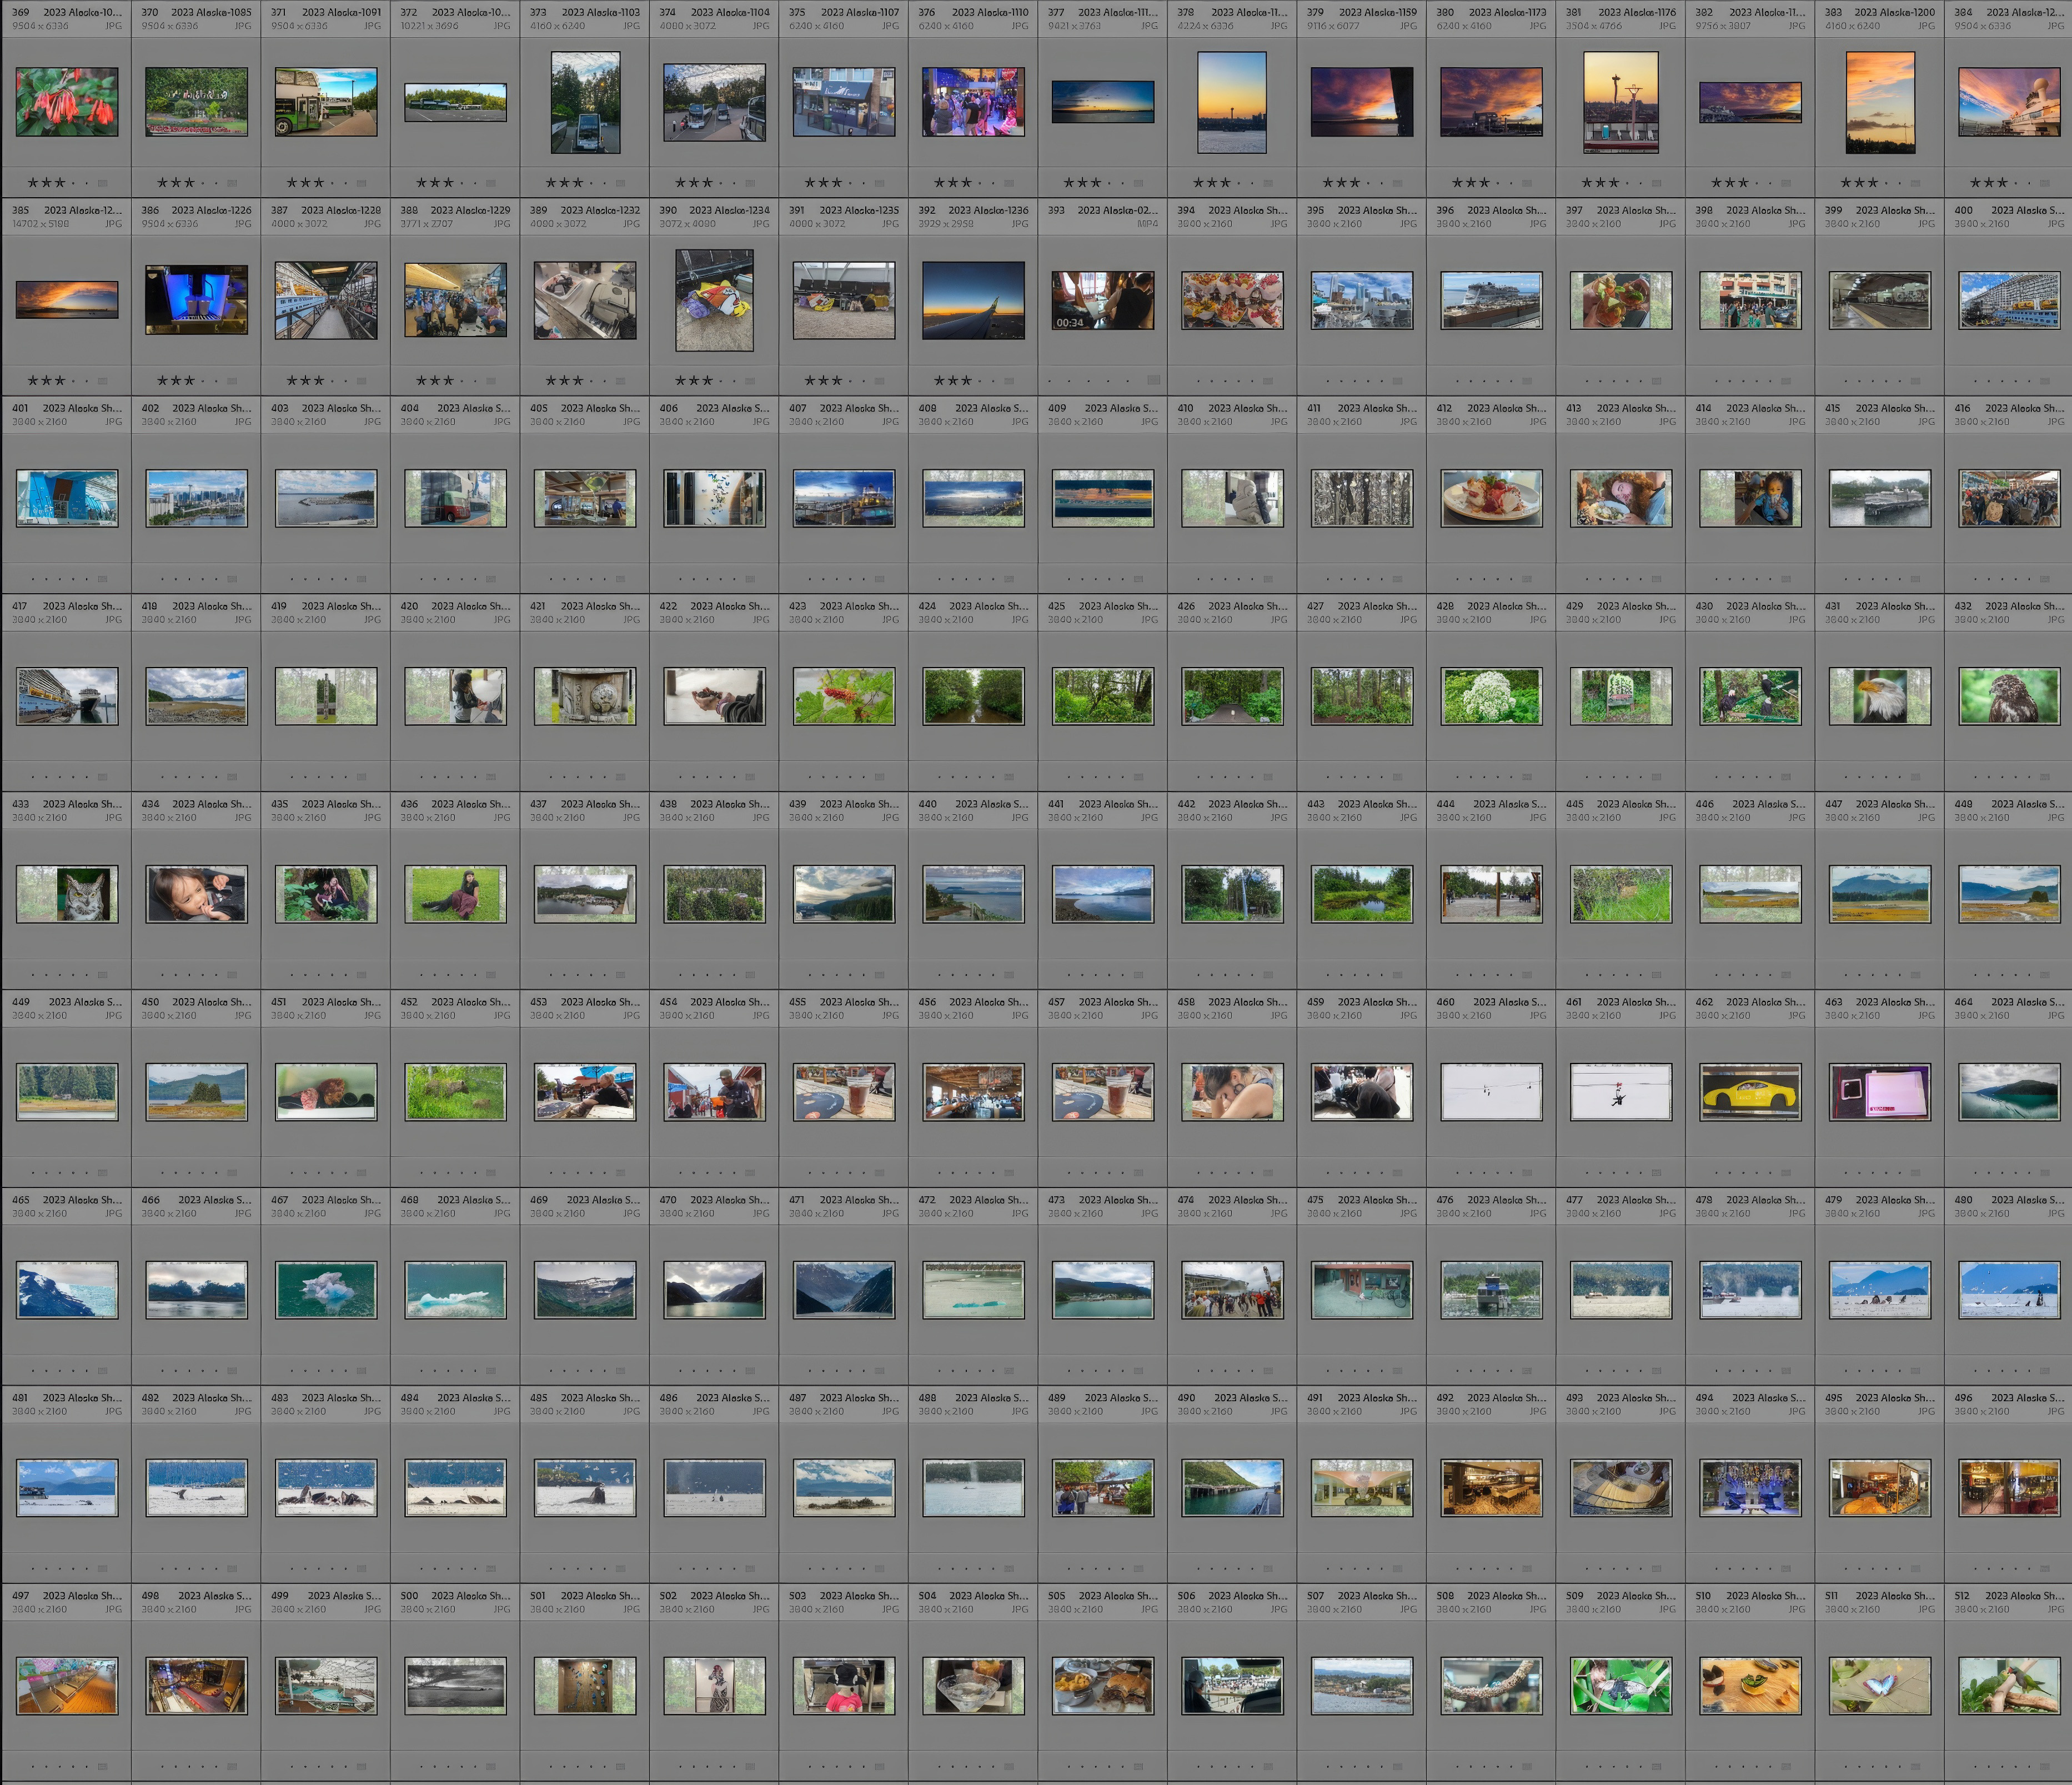The width and height of the screenshot is (2072, 1785).
Task: Set color label on photo 372
Action: click(491, 183)
